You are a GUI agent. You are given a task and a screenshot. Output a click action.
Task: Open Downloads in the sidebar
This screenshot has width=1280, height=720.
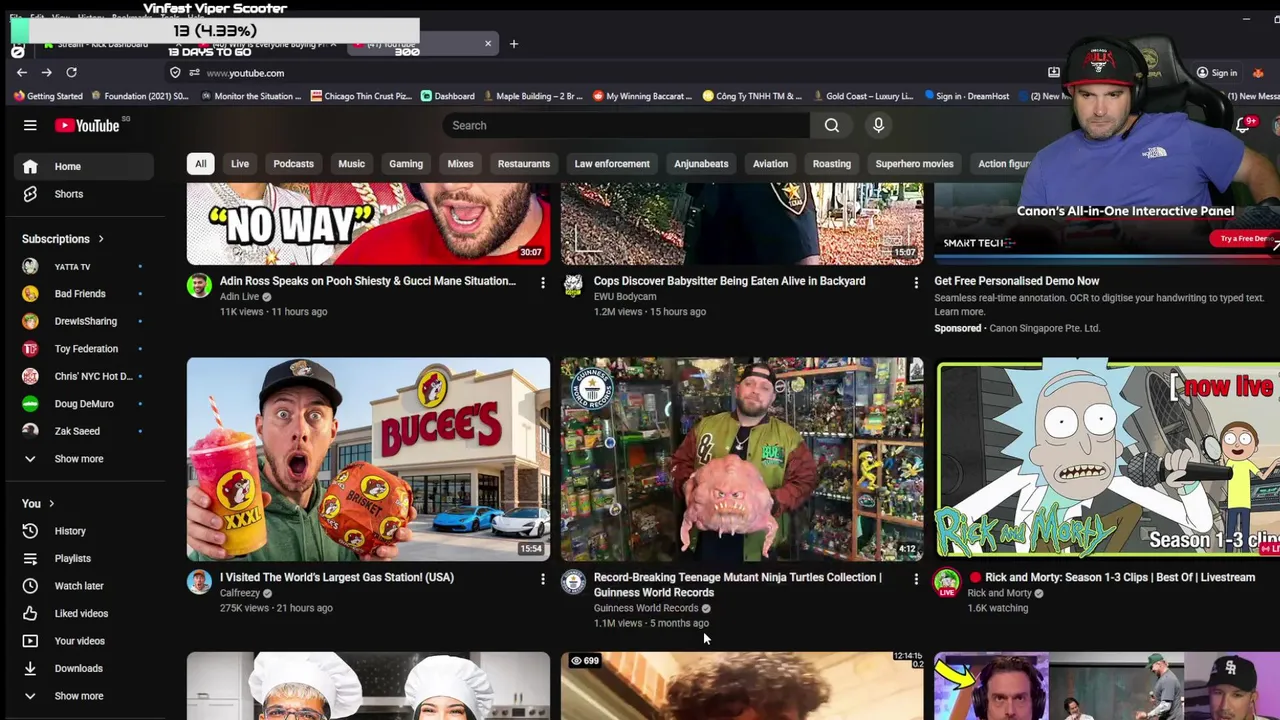pos(84,668)
